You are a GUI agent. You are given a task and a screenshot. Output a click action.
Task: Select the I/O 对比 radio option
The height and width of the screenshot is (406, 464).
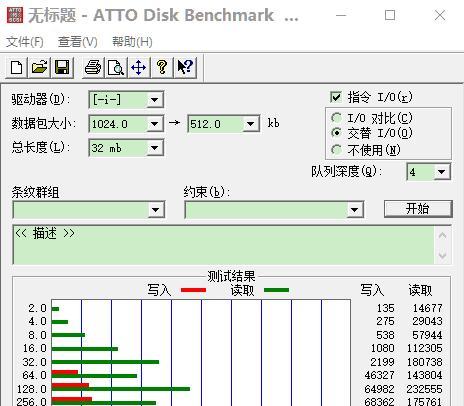(336, 118)
